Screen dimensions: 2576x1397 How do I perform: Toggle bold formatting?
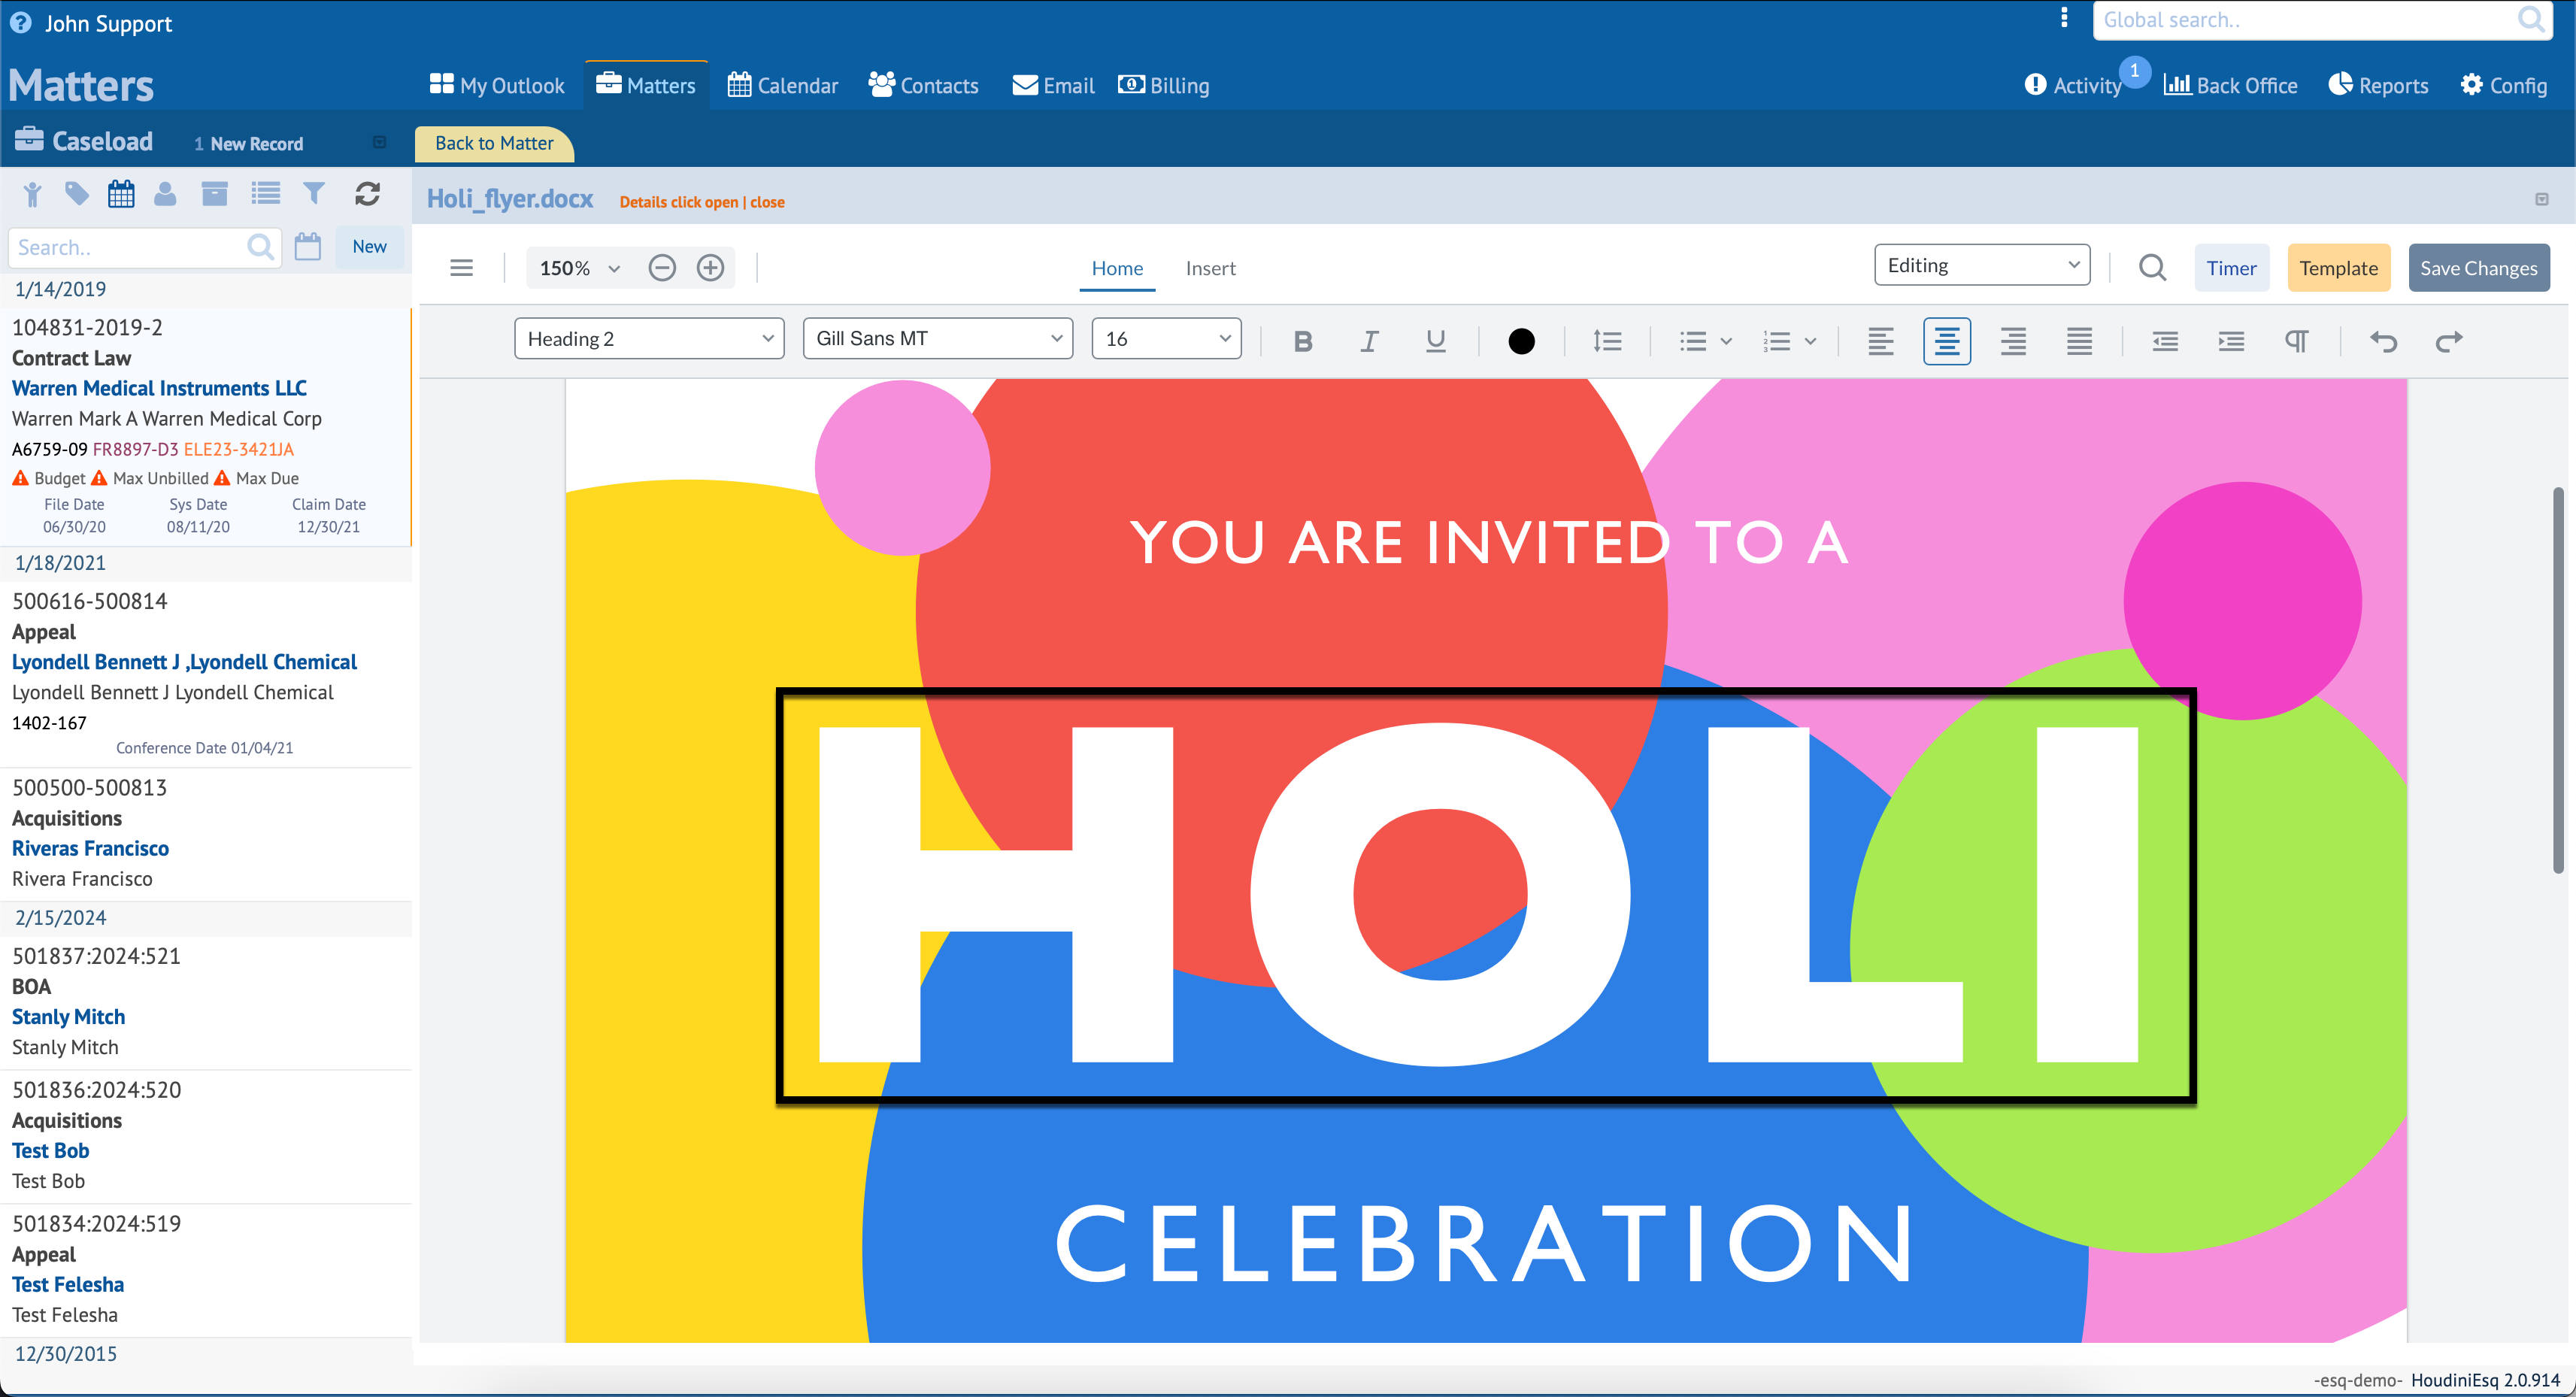tap(1302, 341)
